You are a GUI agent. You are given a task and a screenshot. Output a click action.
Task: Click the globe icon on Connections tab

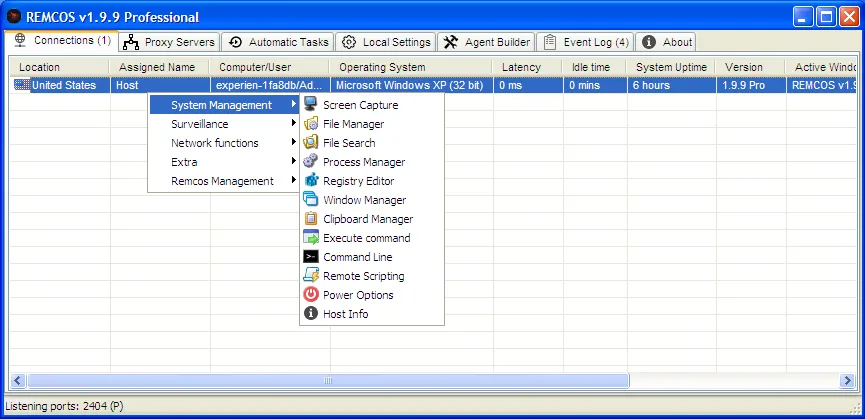20,41
